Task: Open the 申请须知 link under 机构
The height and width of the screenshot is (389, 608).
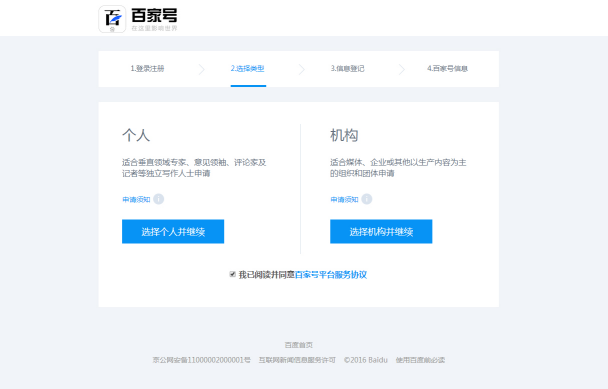Action: (x=344, y=199)
